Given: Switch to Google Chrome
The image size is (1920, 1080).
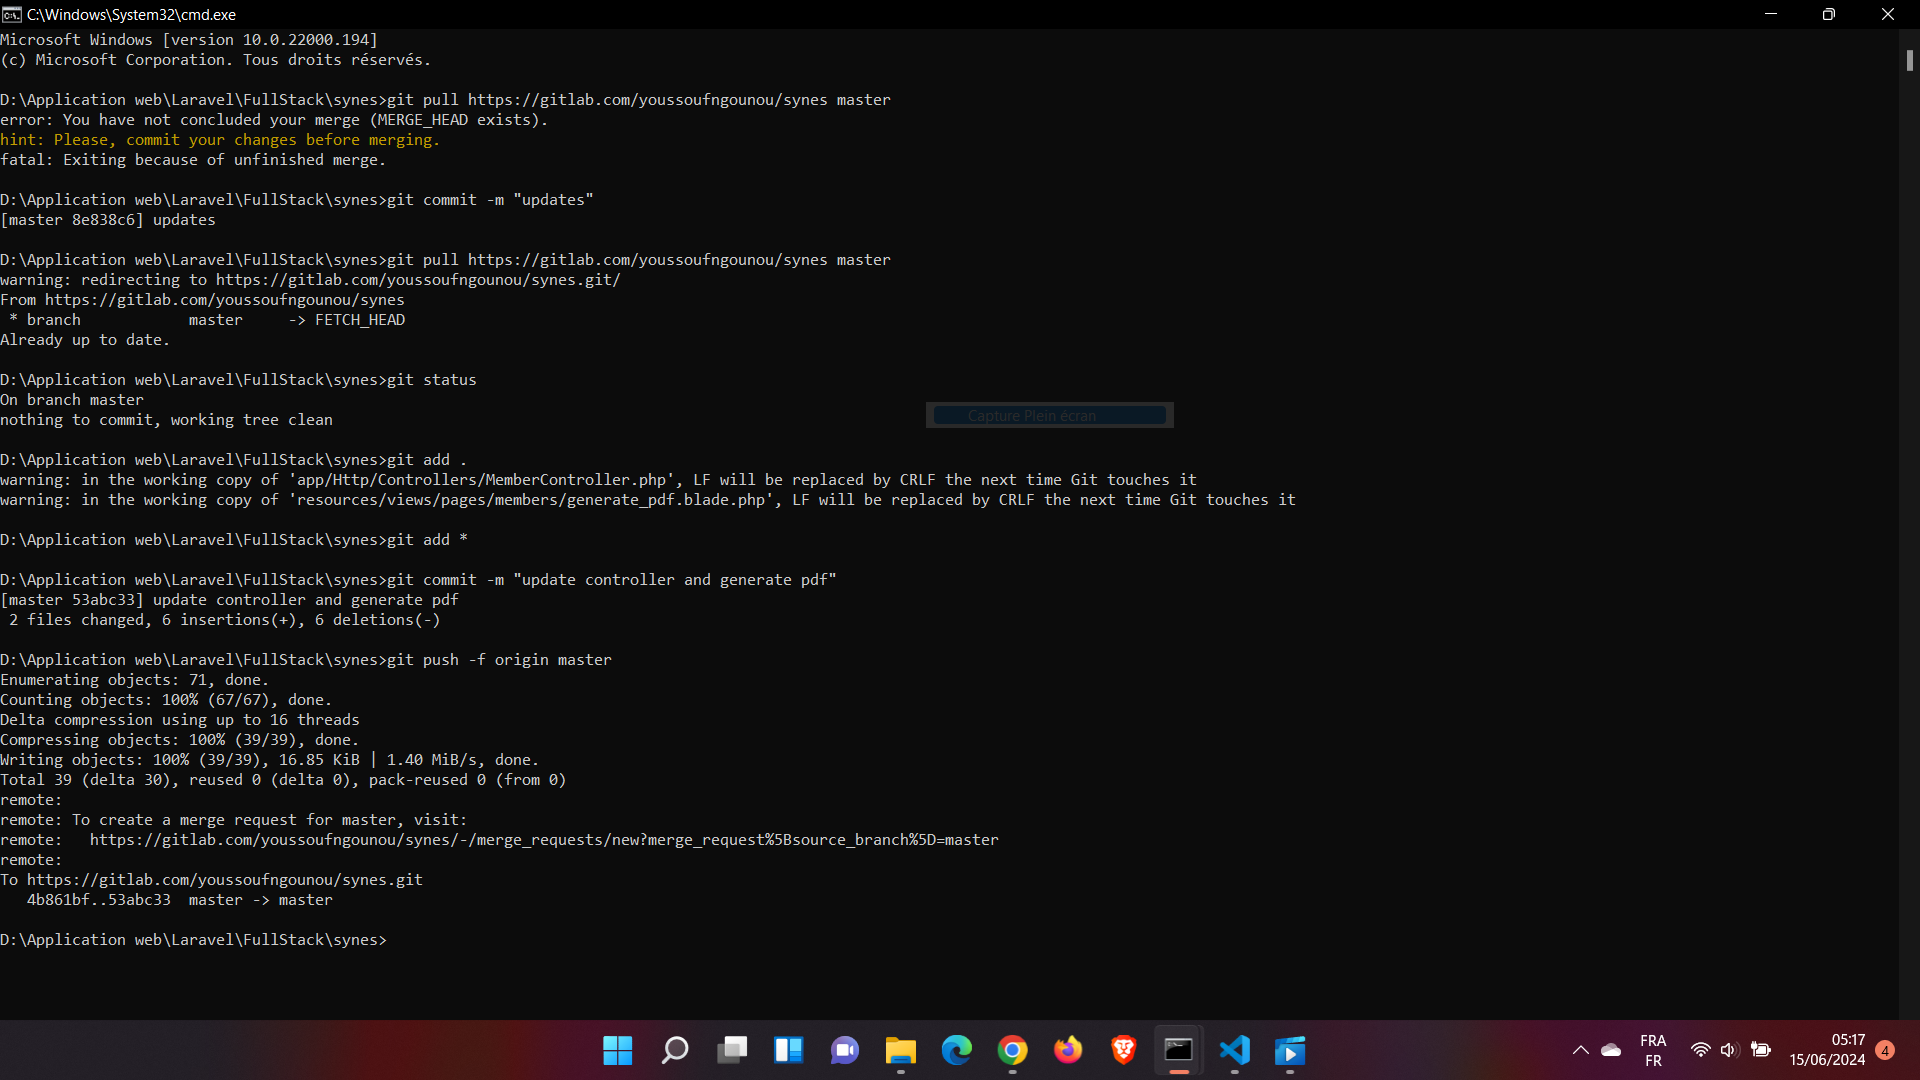Looking at the screenshot, I should point(1012,1050).
